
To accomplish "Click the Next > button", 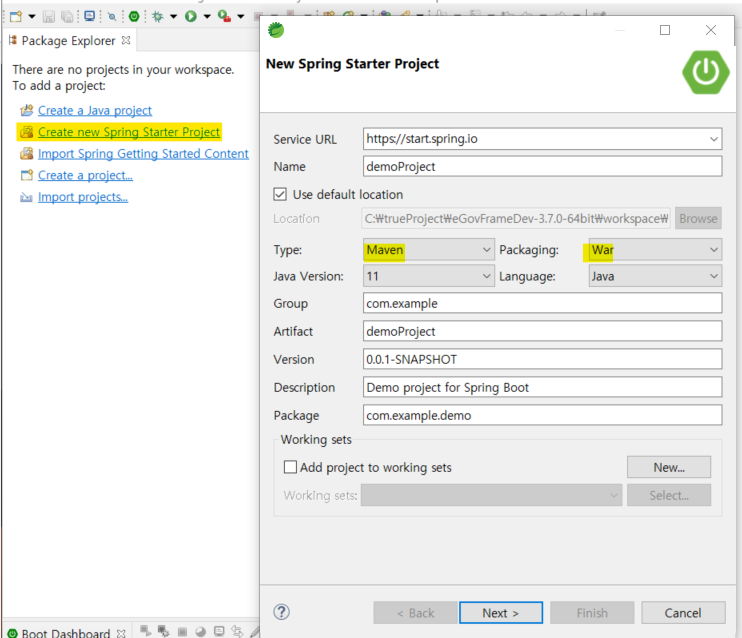I will [x=501, y=613].
